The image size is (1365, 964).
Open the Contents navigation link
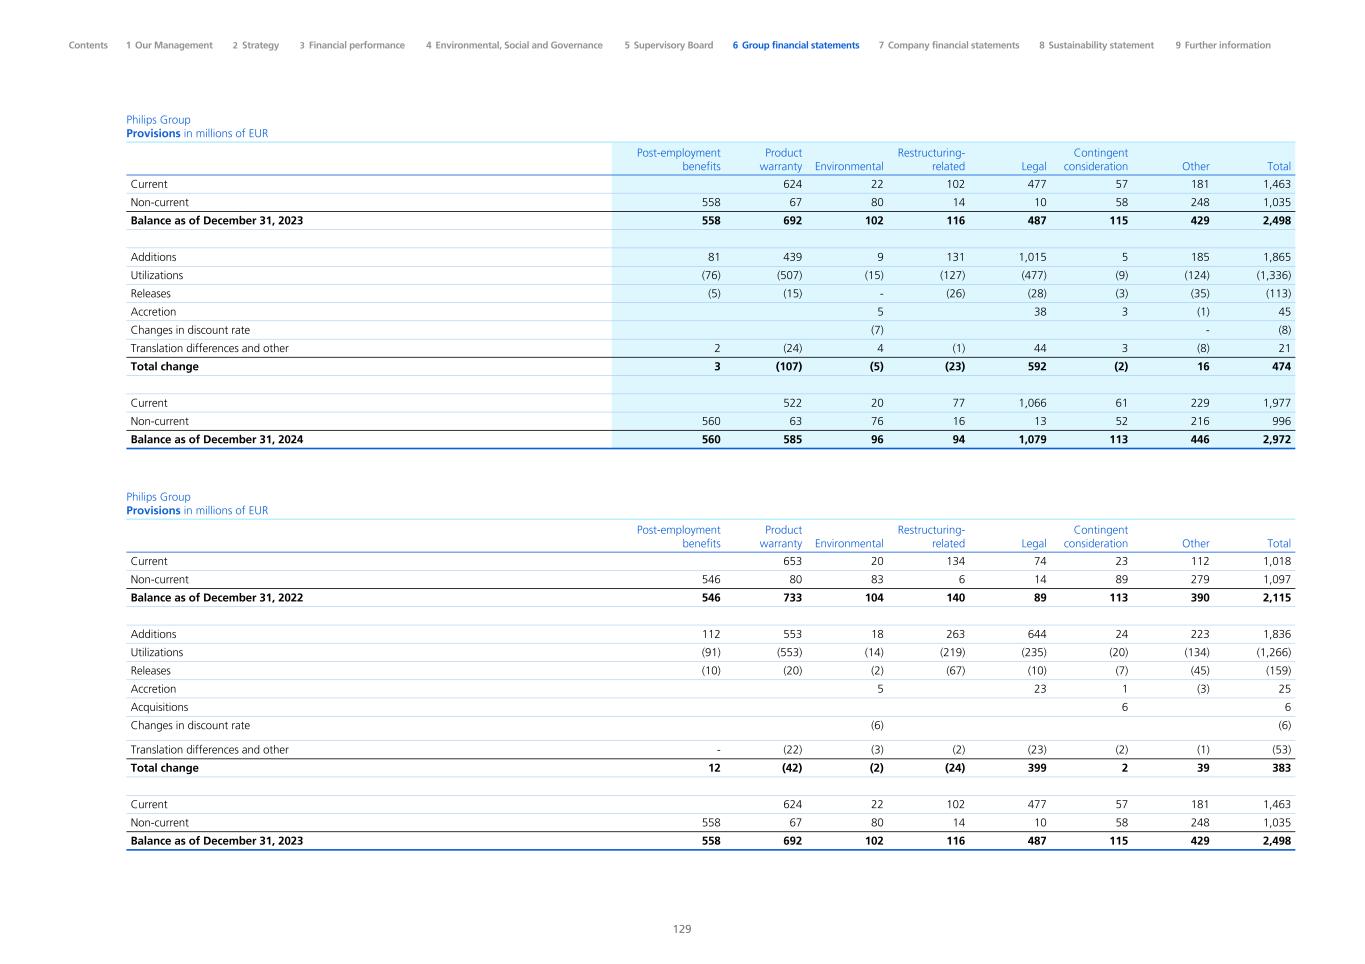coord(88,45)
